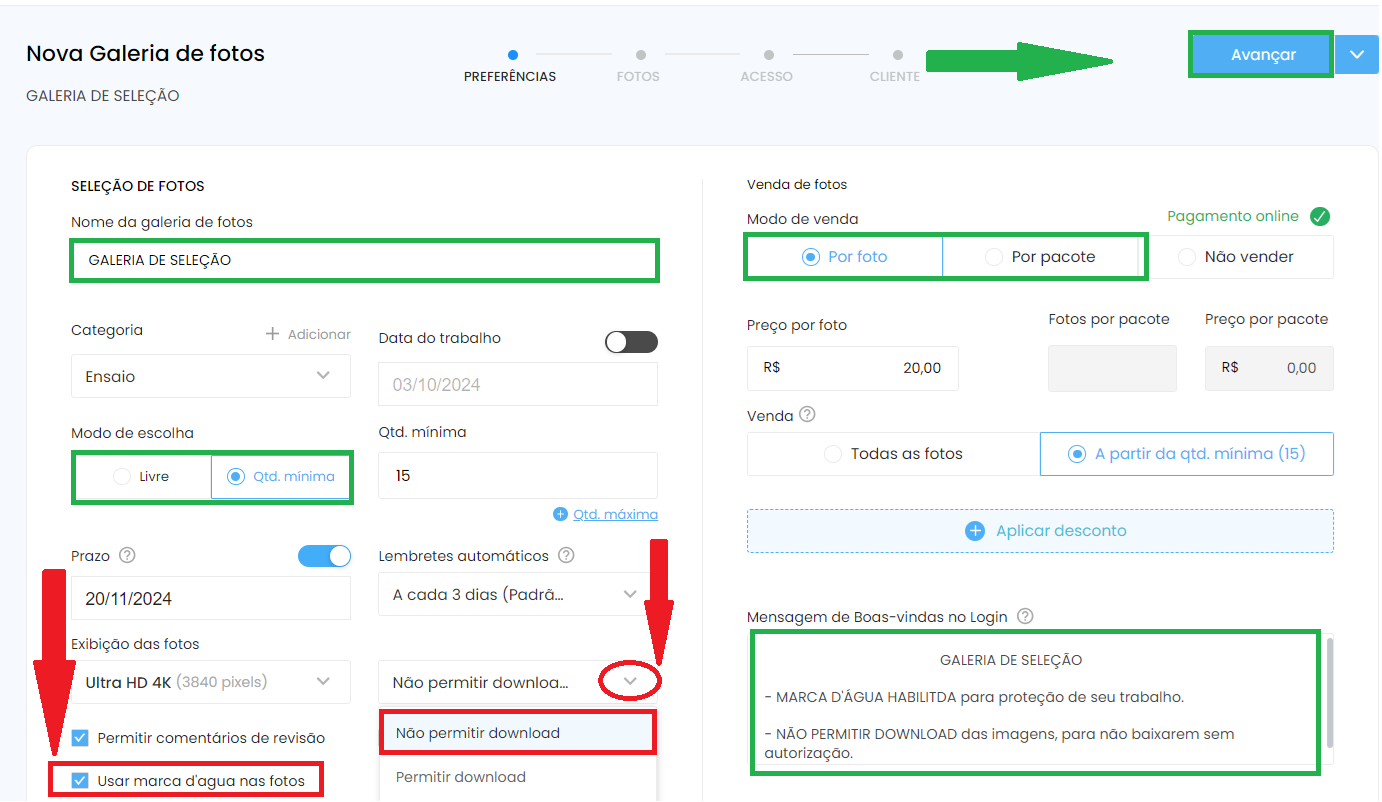Toggle the Prazo deadline switch
Screen dimensions: 1382x802
click(x=325, y=556)
